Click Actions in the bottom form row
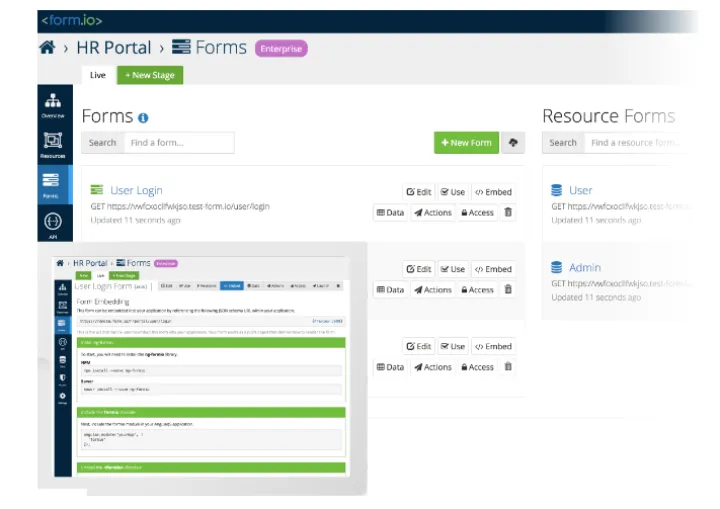Screen dimensions: 720x509 [433, 367]
